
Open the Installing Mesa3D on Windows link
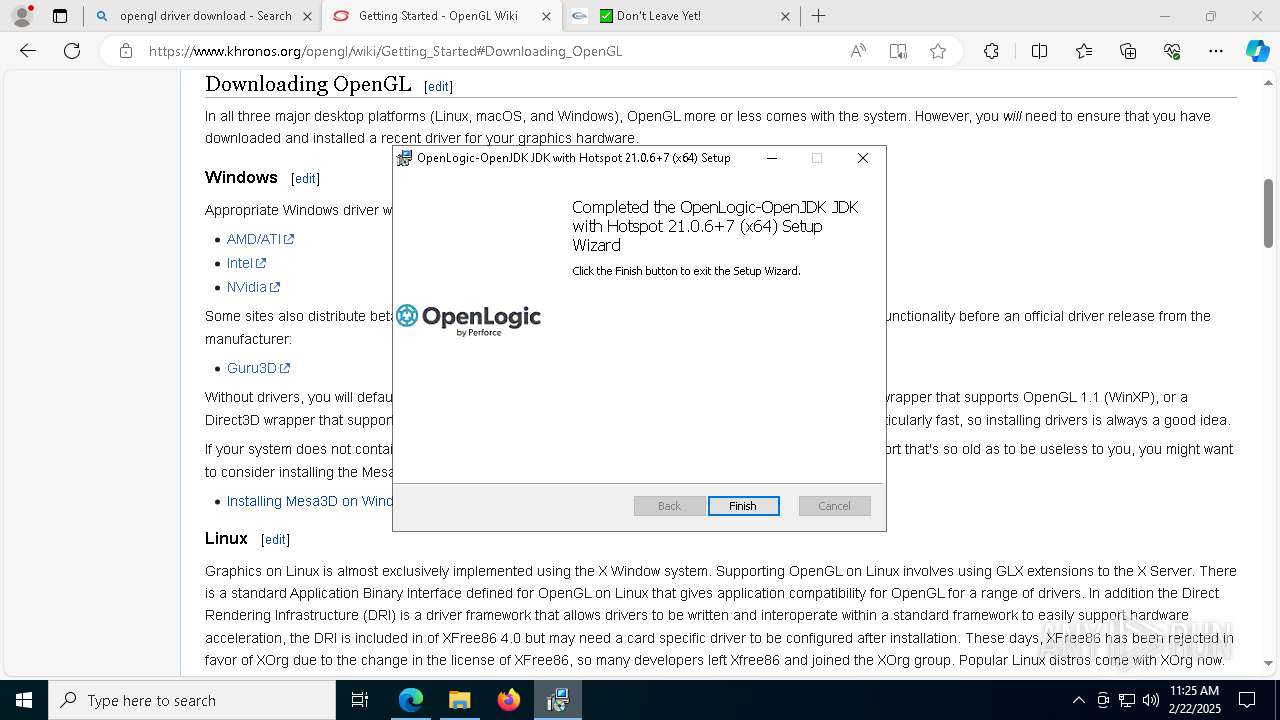coord(310,501)
